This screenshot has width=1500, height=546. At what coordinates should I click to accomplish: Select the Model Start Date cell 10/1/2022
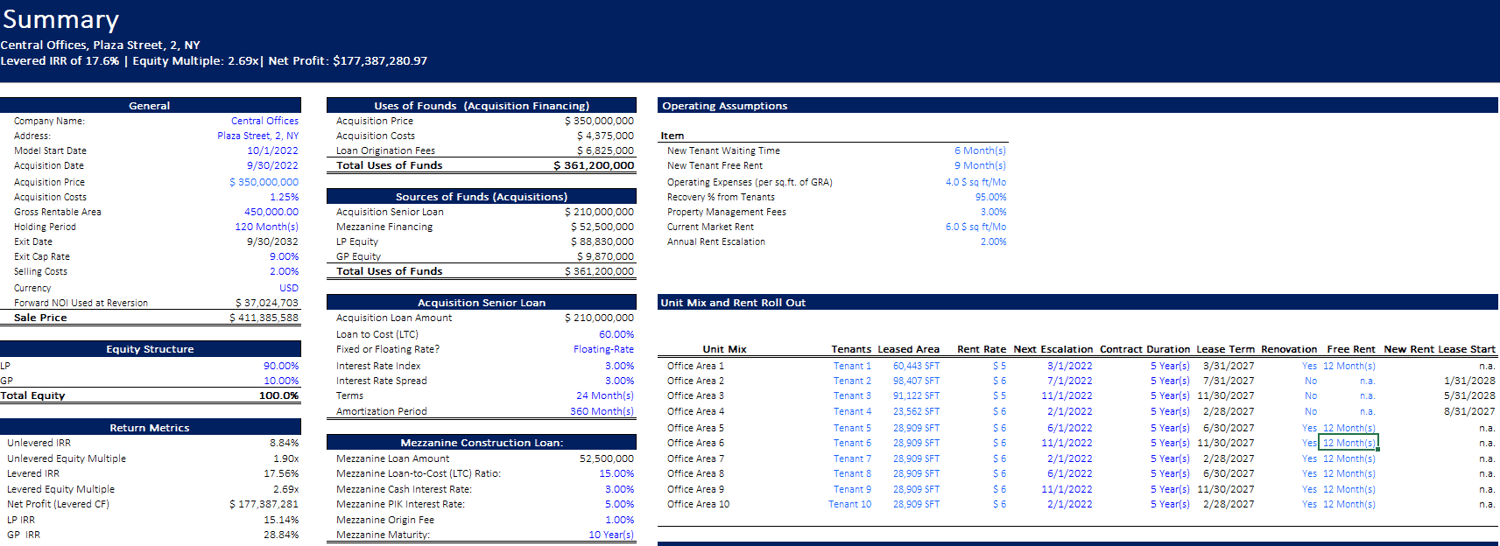click(x=273, y=151)
